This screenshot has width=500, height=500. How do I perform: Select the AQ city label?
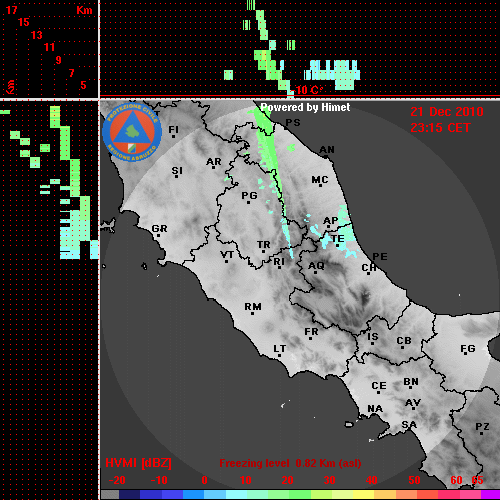(x=316, y=266)
